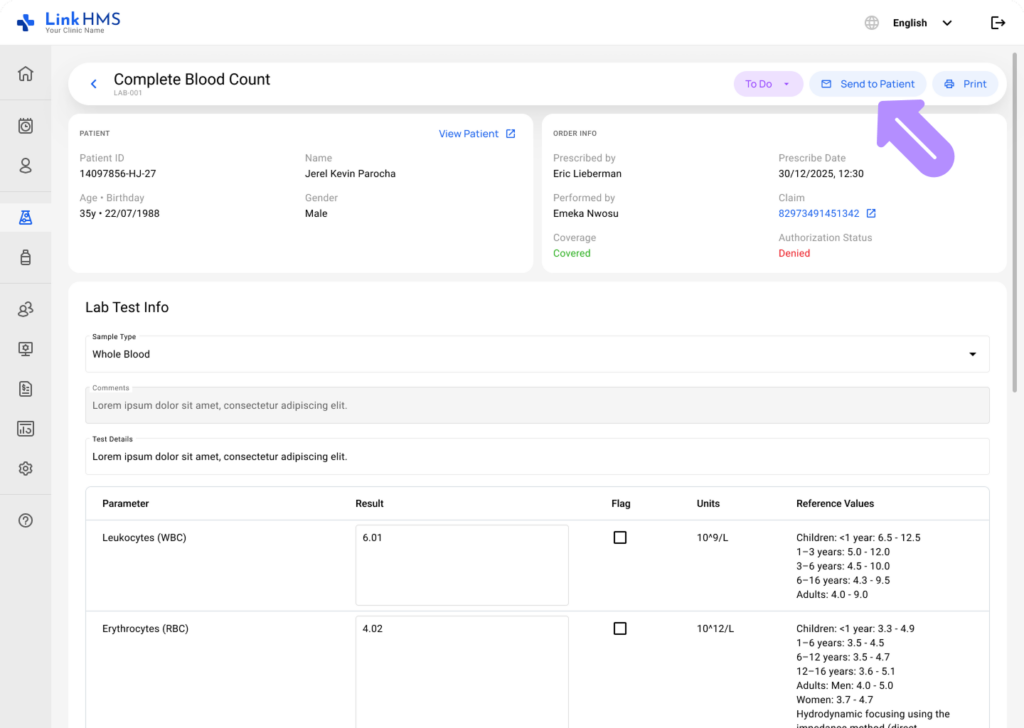Click the name Jerel Kevin Parocha

click(x=350, y=174)
